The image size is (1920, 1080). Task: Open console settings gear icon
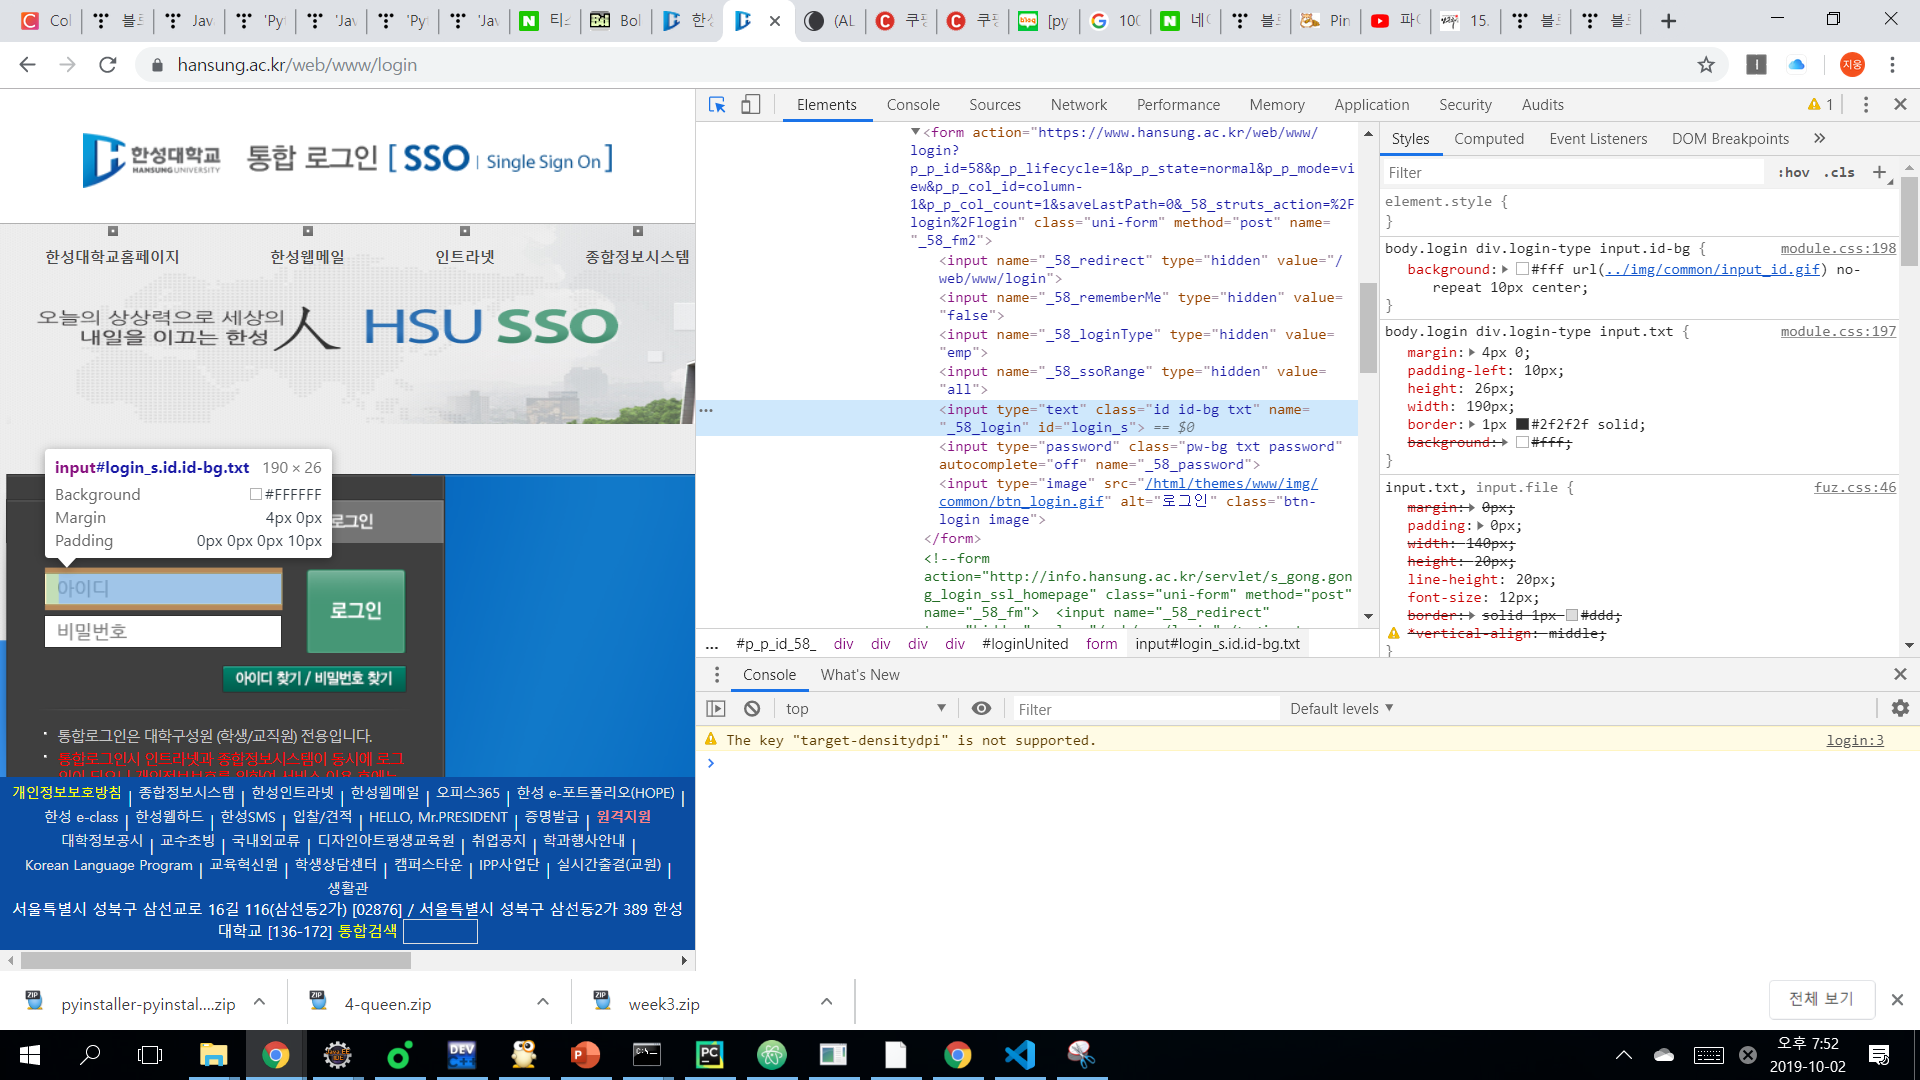[x=1900, y=709]
